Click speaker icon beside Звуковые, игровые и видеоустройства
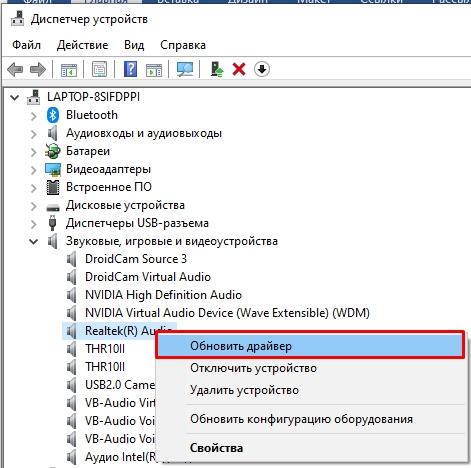Viewport: 471px width, 468px height. coord(52,241)
